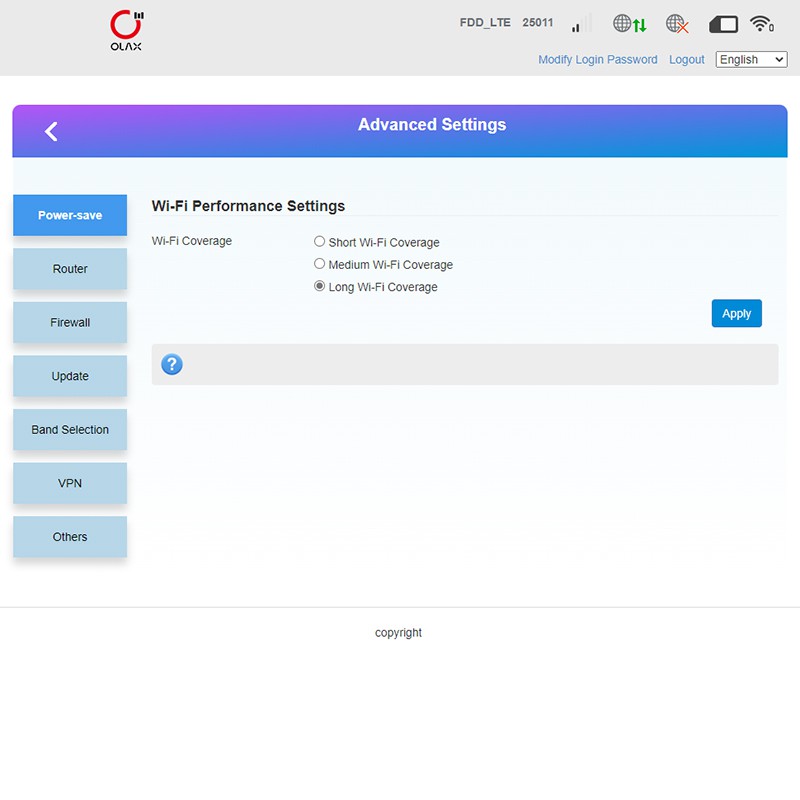Open the English language dropdown

[x=751, y=60]
